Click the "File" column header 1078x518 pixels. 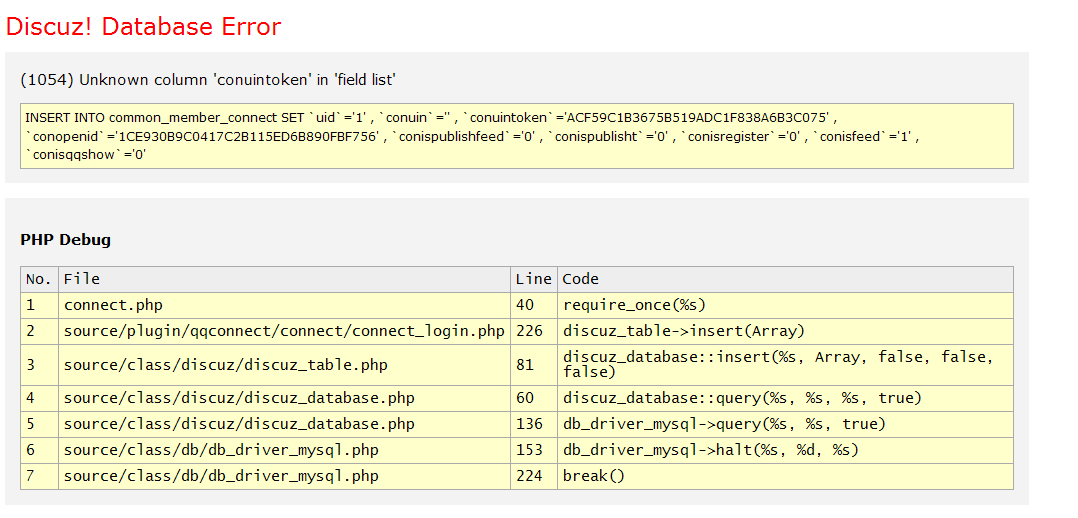tap(82, 279)
